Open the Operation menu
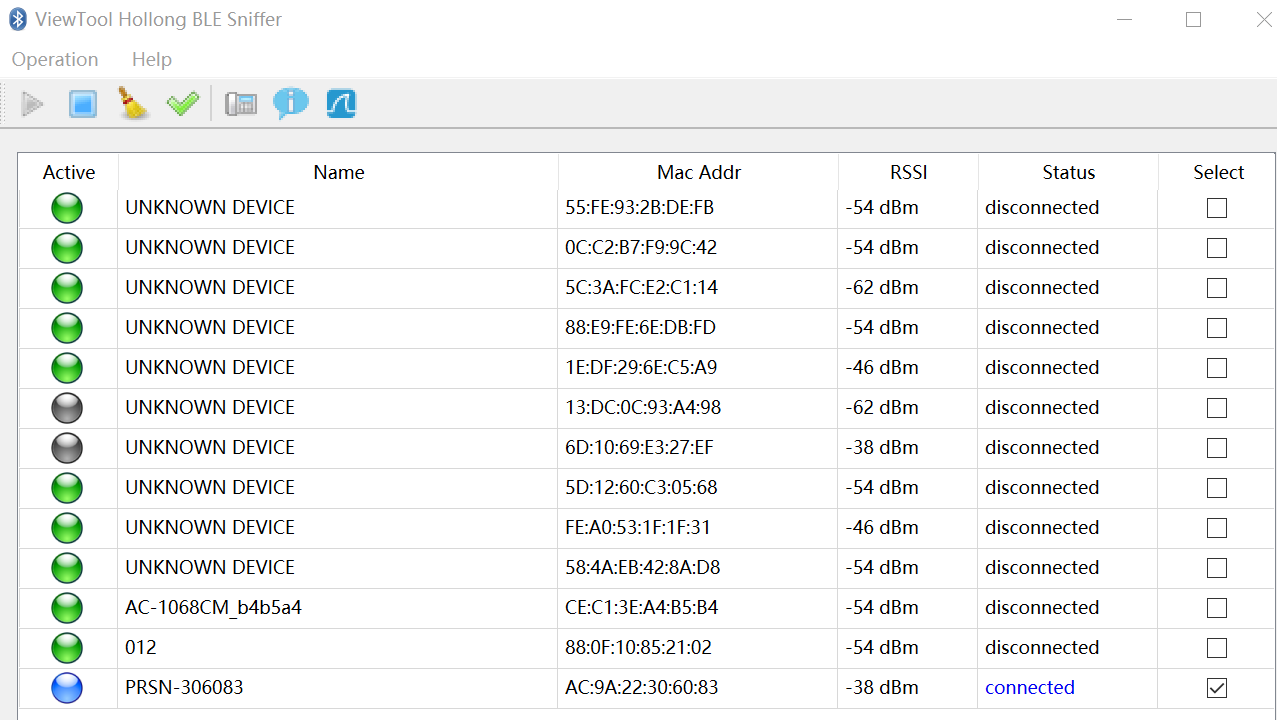 click(x=55, y=59)
